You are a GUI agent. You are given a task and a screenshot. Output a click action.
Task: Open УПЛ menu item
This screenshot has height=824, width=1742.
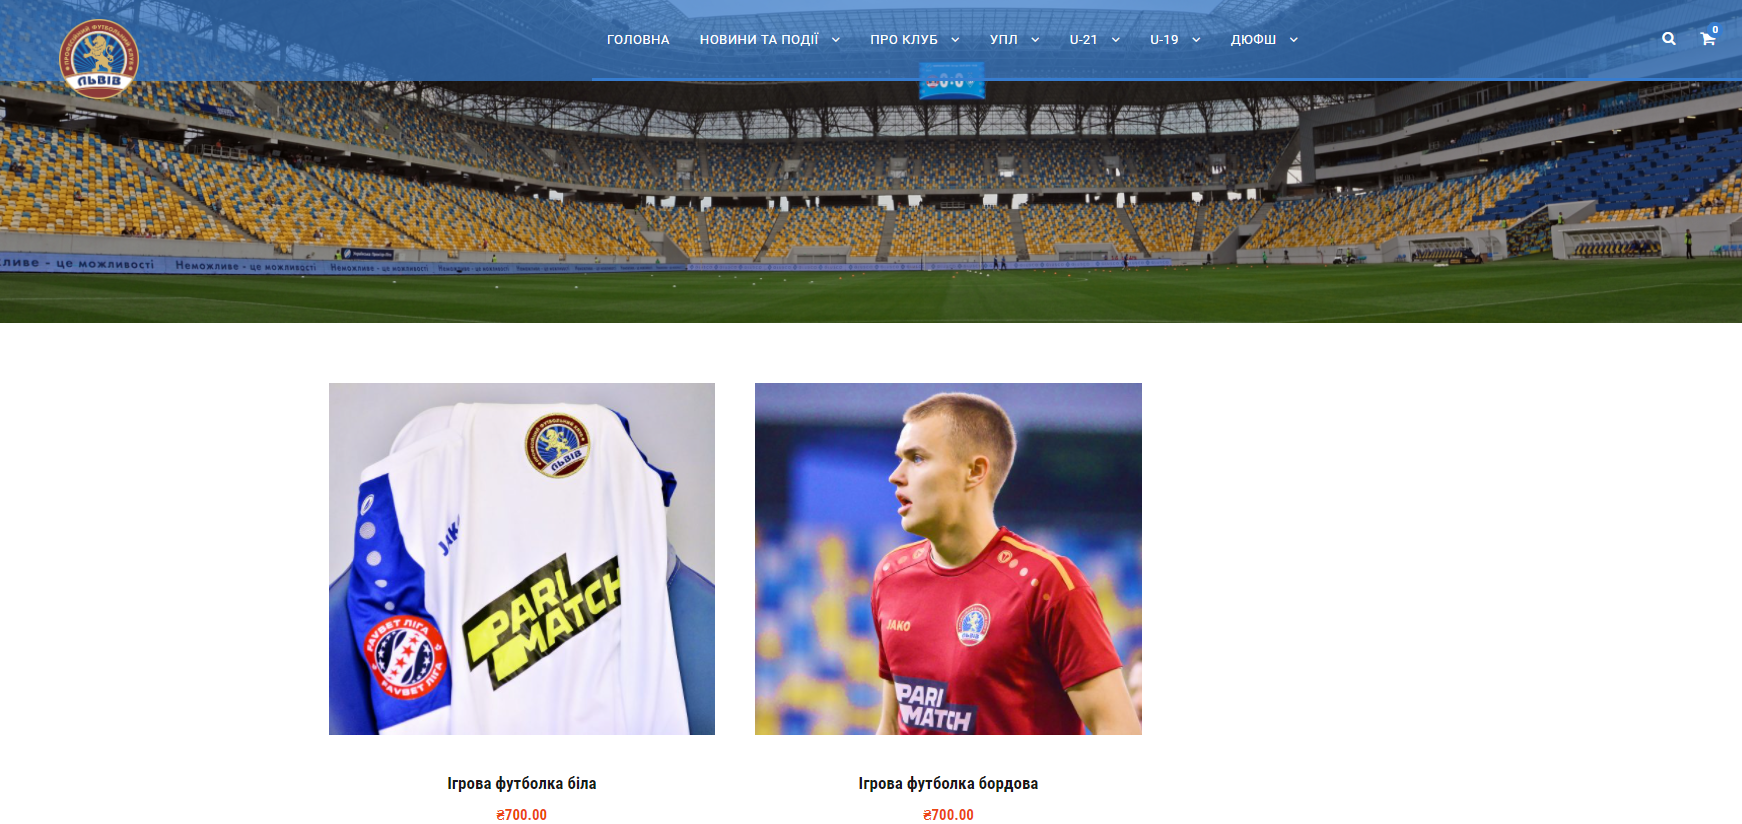(x=1004, y=40)
